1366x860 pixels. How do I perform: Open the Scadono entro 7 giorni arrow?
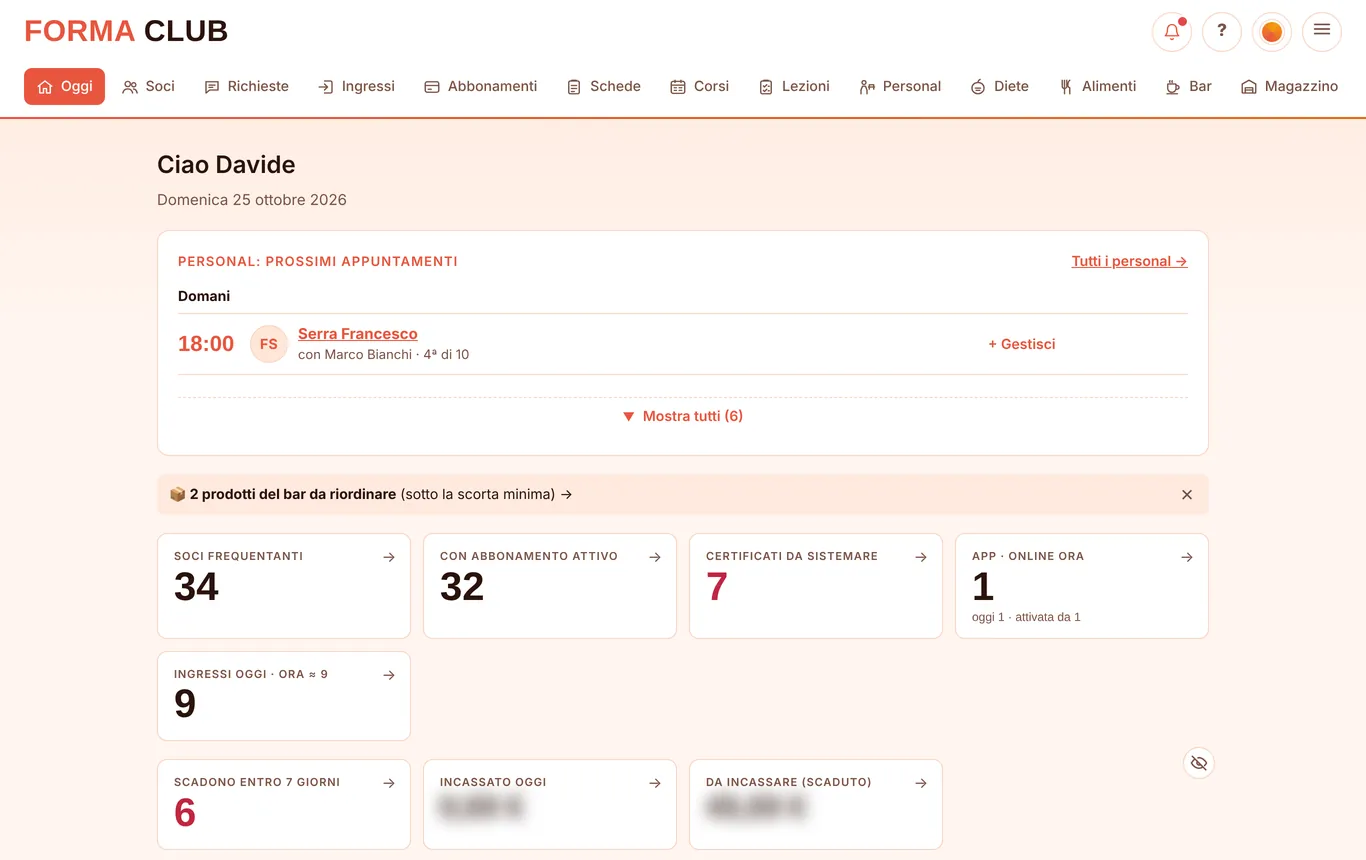[x=389, y=783]
